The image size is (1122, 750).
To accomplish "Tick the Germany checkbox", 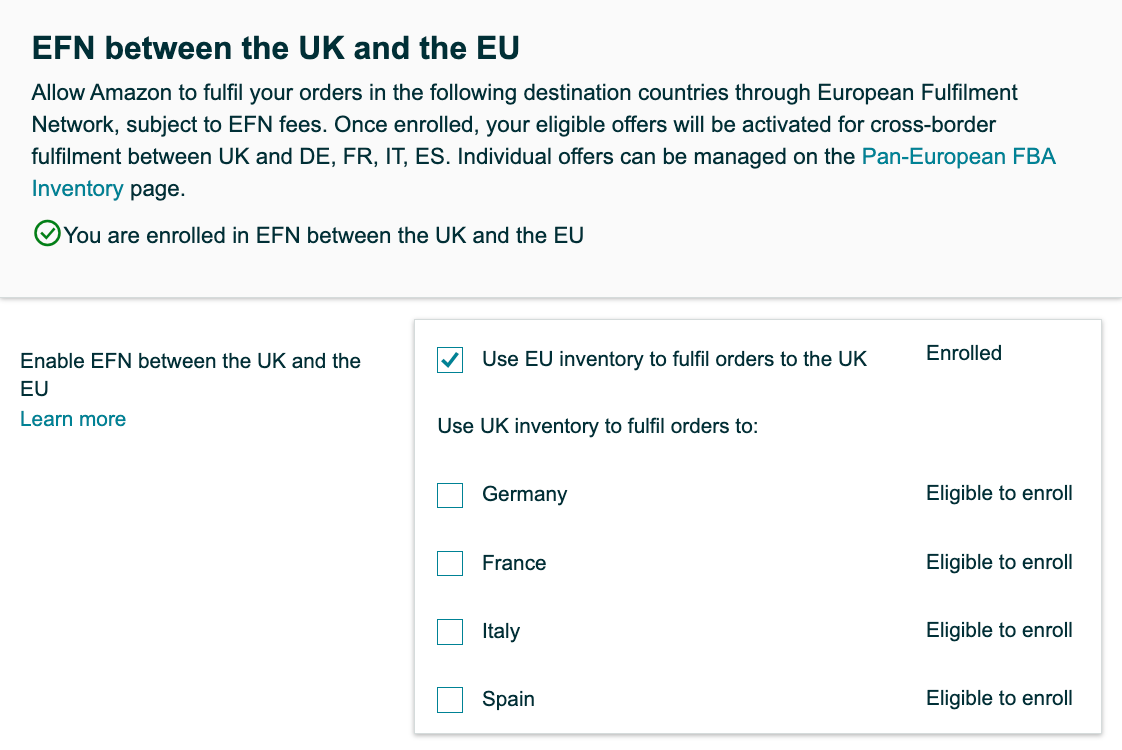I will tap(450, 495).
